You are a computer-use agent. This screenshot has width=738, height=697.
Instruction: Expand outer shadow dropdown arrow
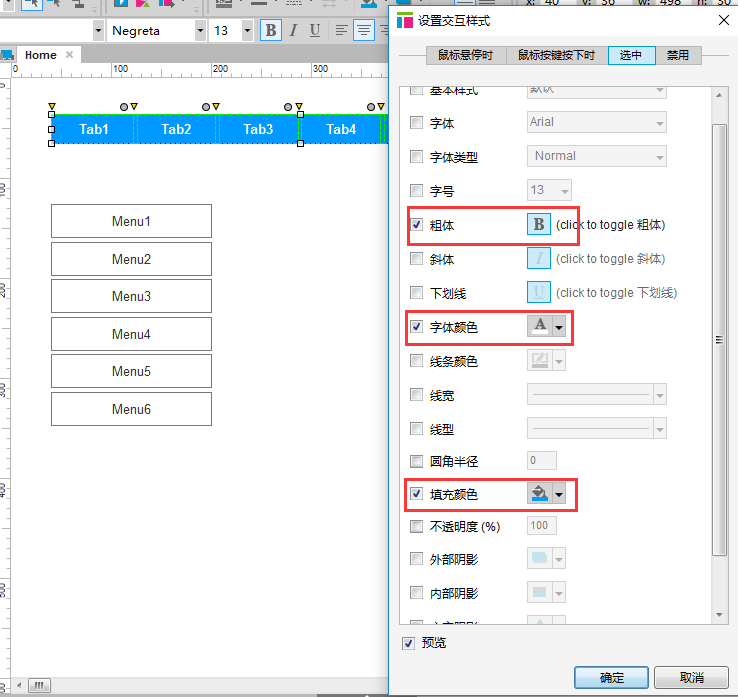559,559
